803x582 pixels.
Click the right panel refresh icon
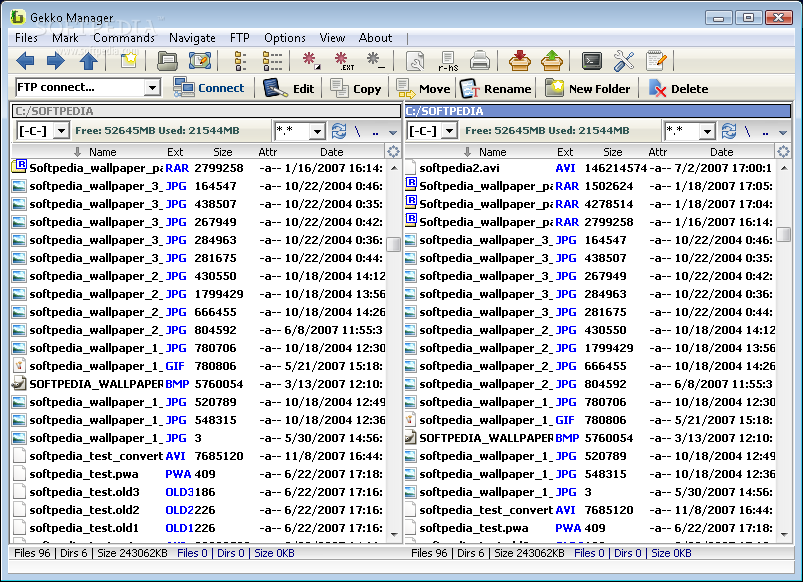point(729,131)
